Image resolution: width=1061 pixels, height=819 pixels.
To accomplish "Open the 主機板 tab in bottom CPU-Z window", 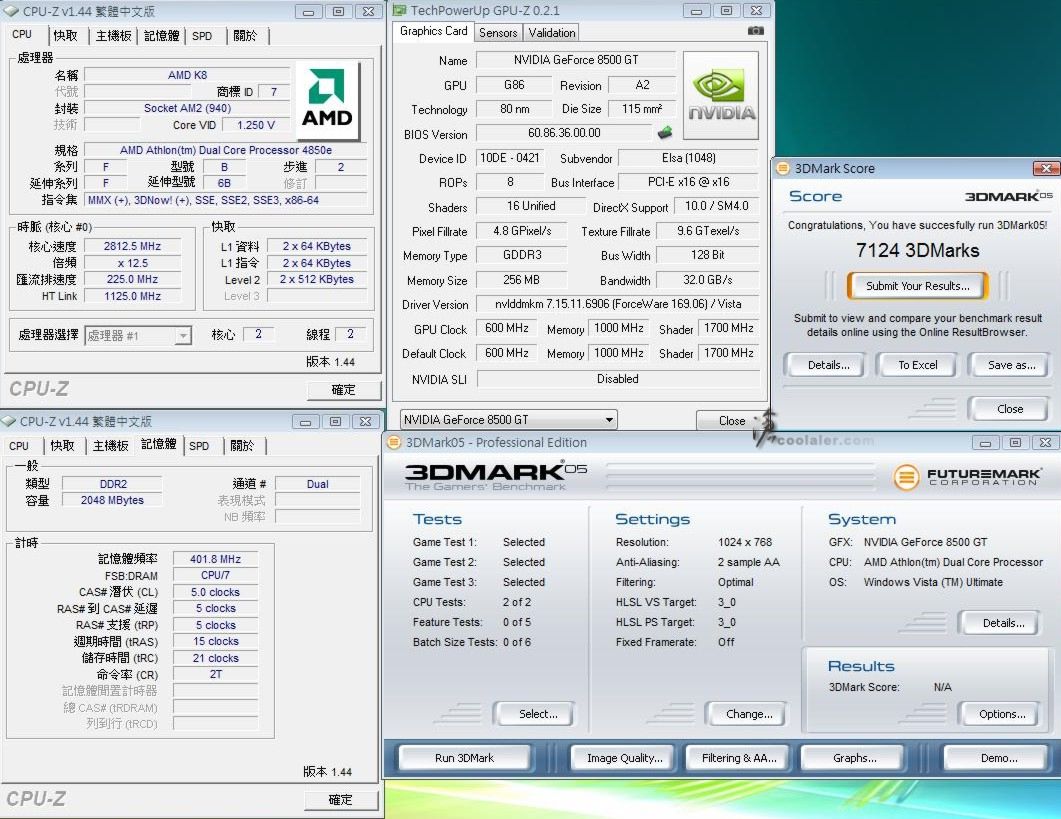I will click(110, 446).
